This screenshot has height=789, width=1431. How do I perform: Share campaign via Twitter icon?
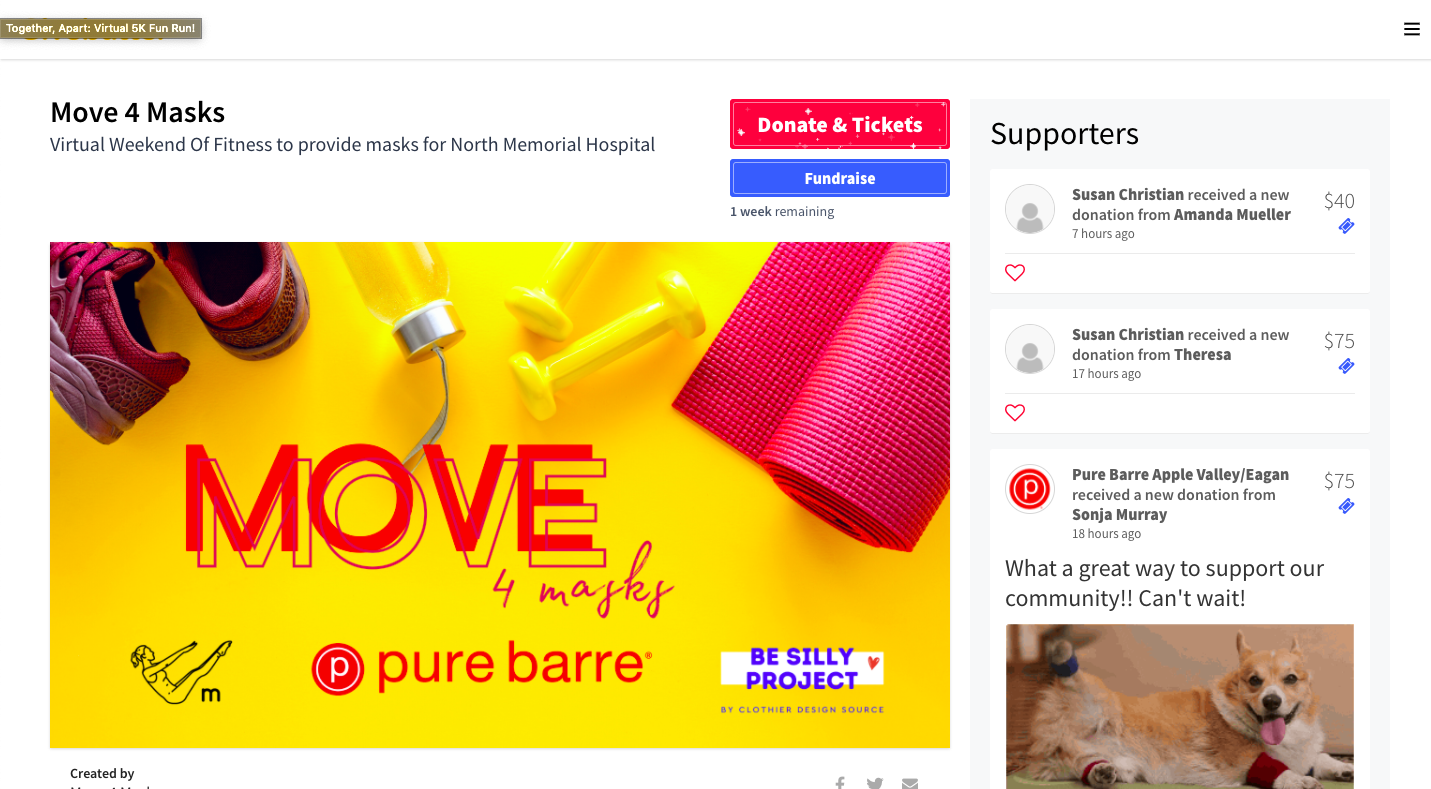pyautogui.click(x=875, y=783)
